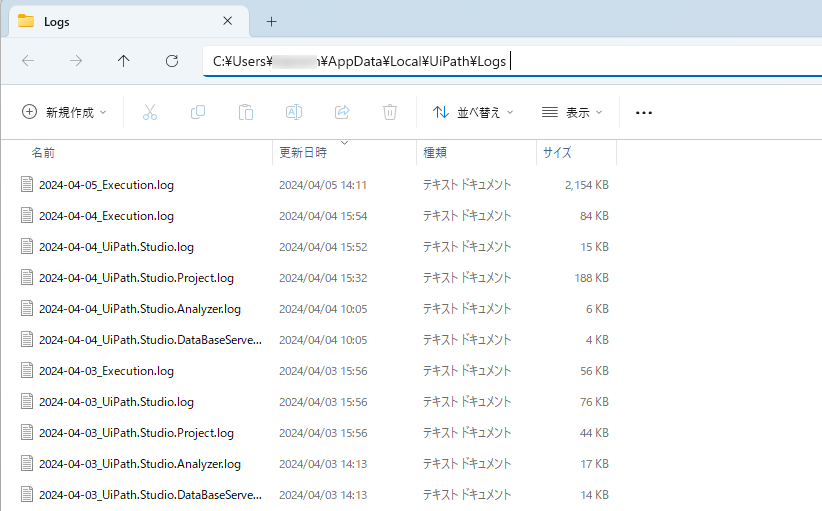The height and width of the screenshot is (511, 822).
Task: Click the Share icon in toolbar
Action: click(342, 112)
